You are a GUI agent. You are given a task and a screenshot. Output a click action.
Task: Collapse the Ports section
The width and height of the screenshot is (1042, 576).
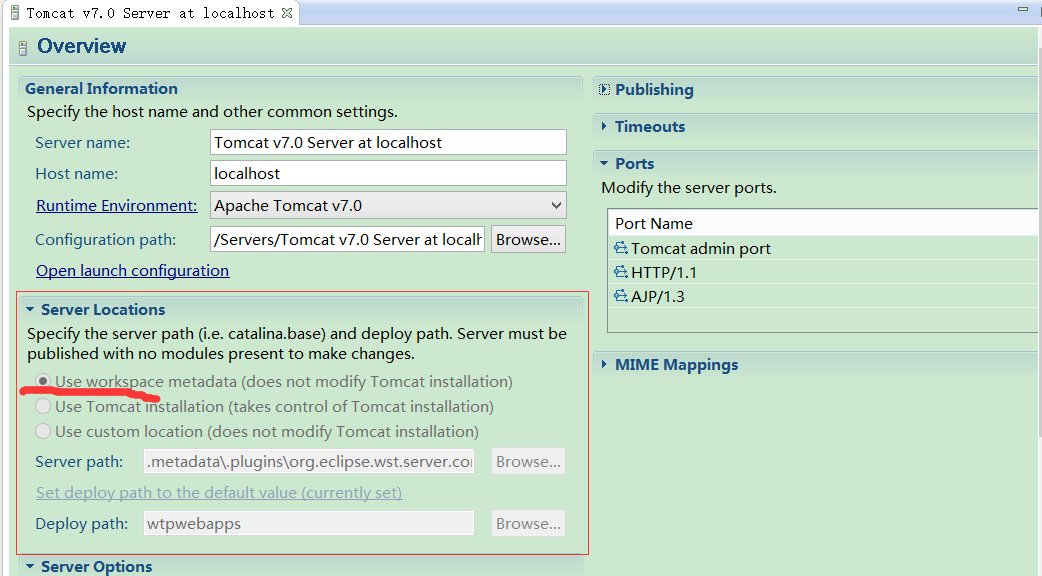click(x=603, y=163)
